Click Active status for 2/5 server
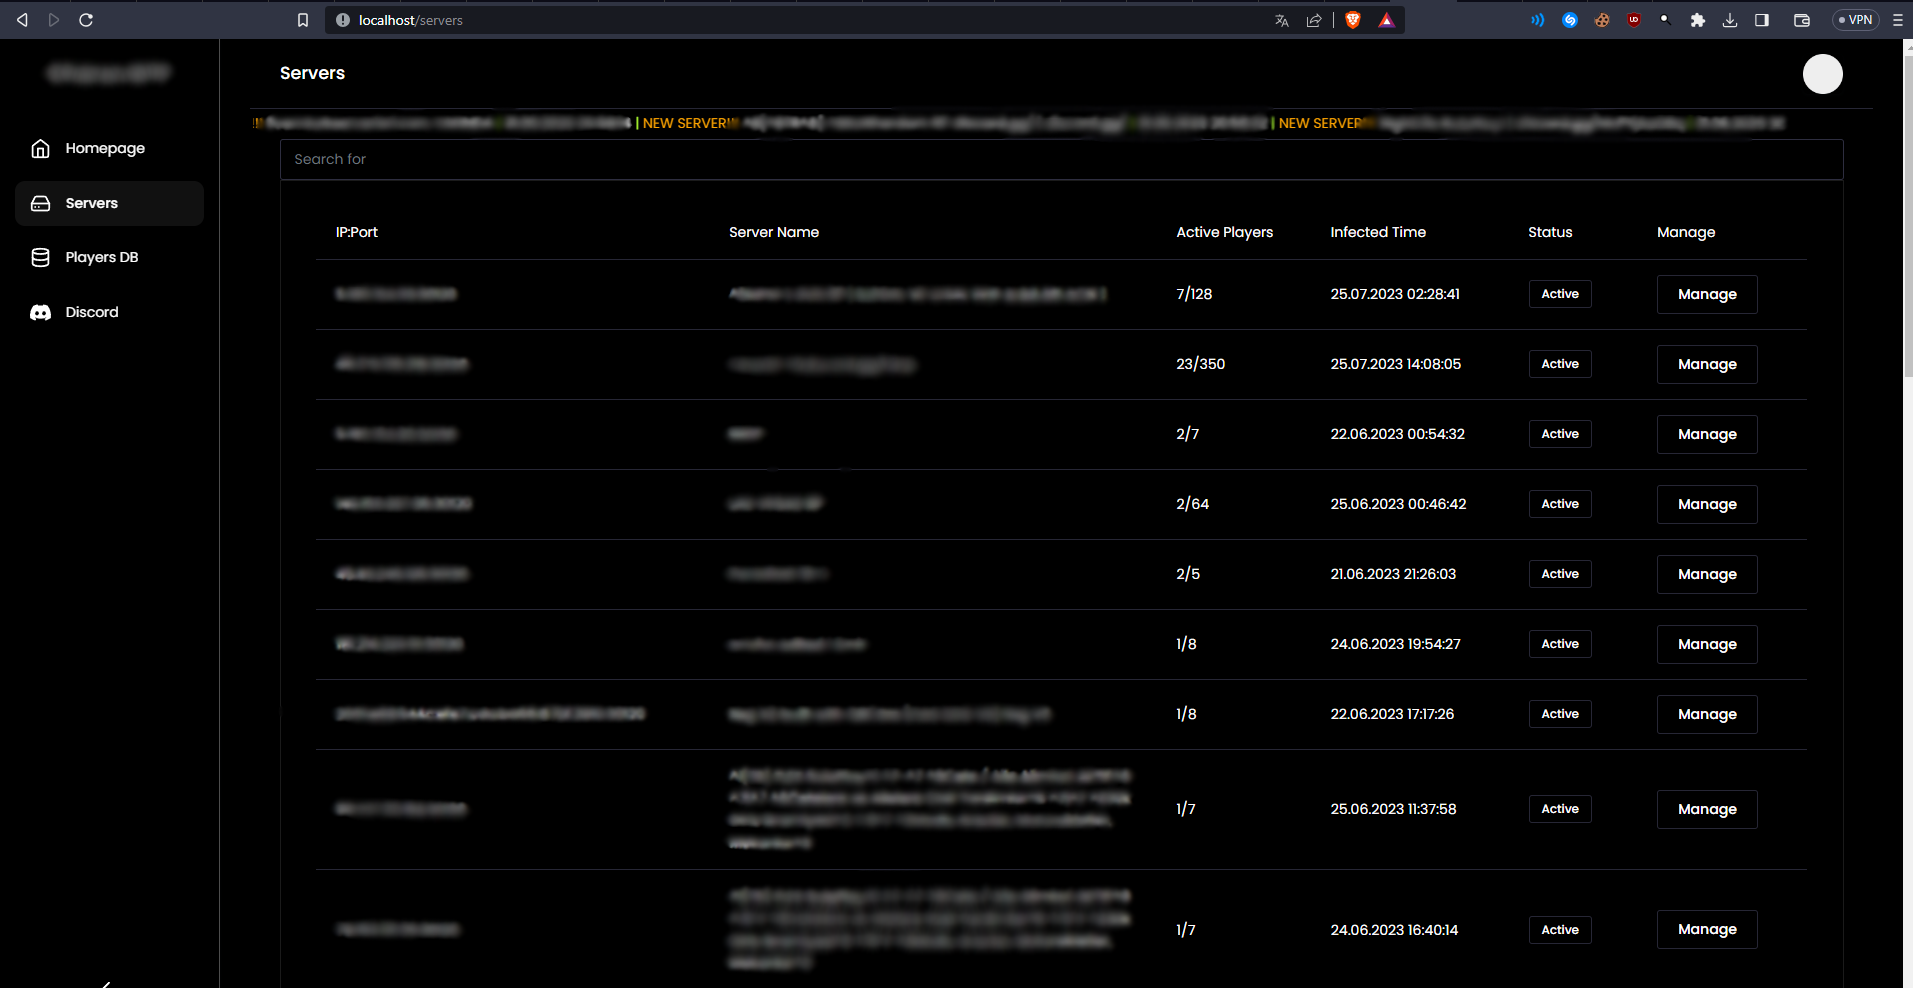 [x=1560, y=574]
